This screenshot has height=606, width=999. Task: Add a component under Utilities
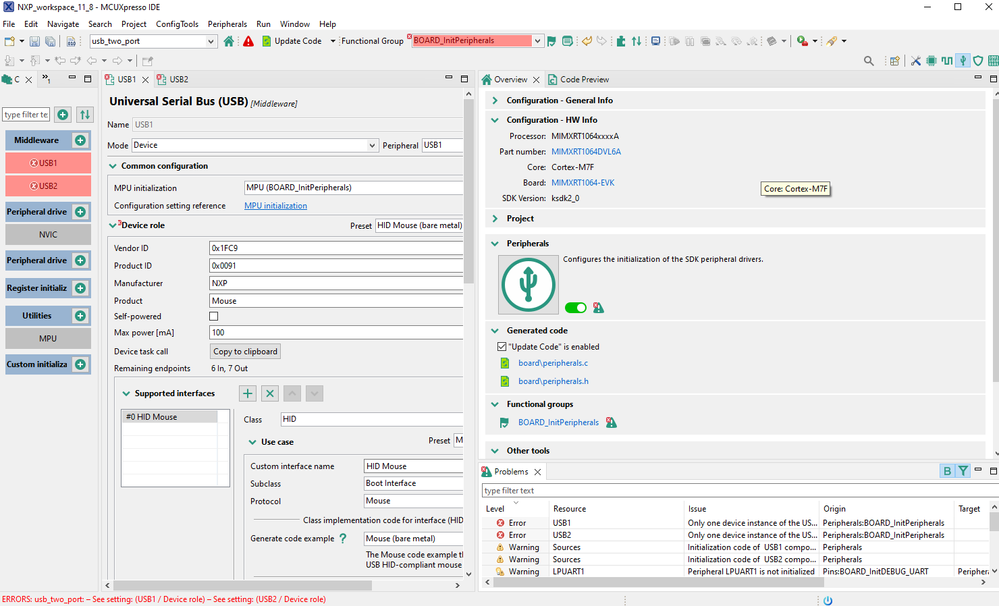tap(80, 315)
